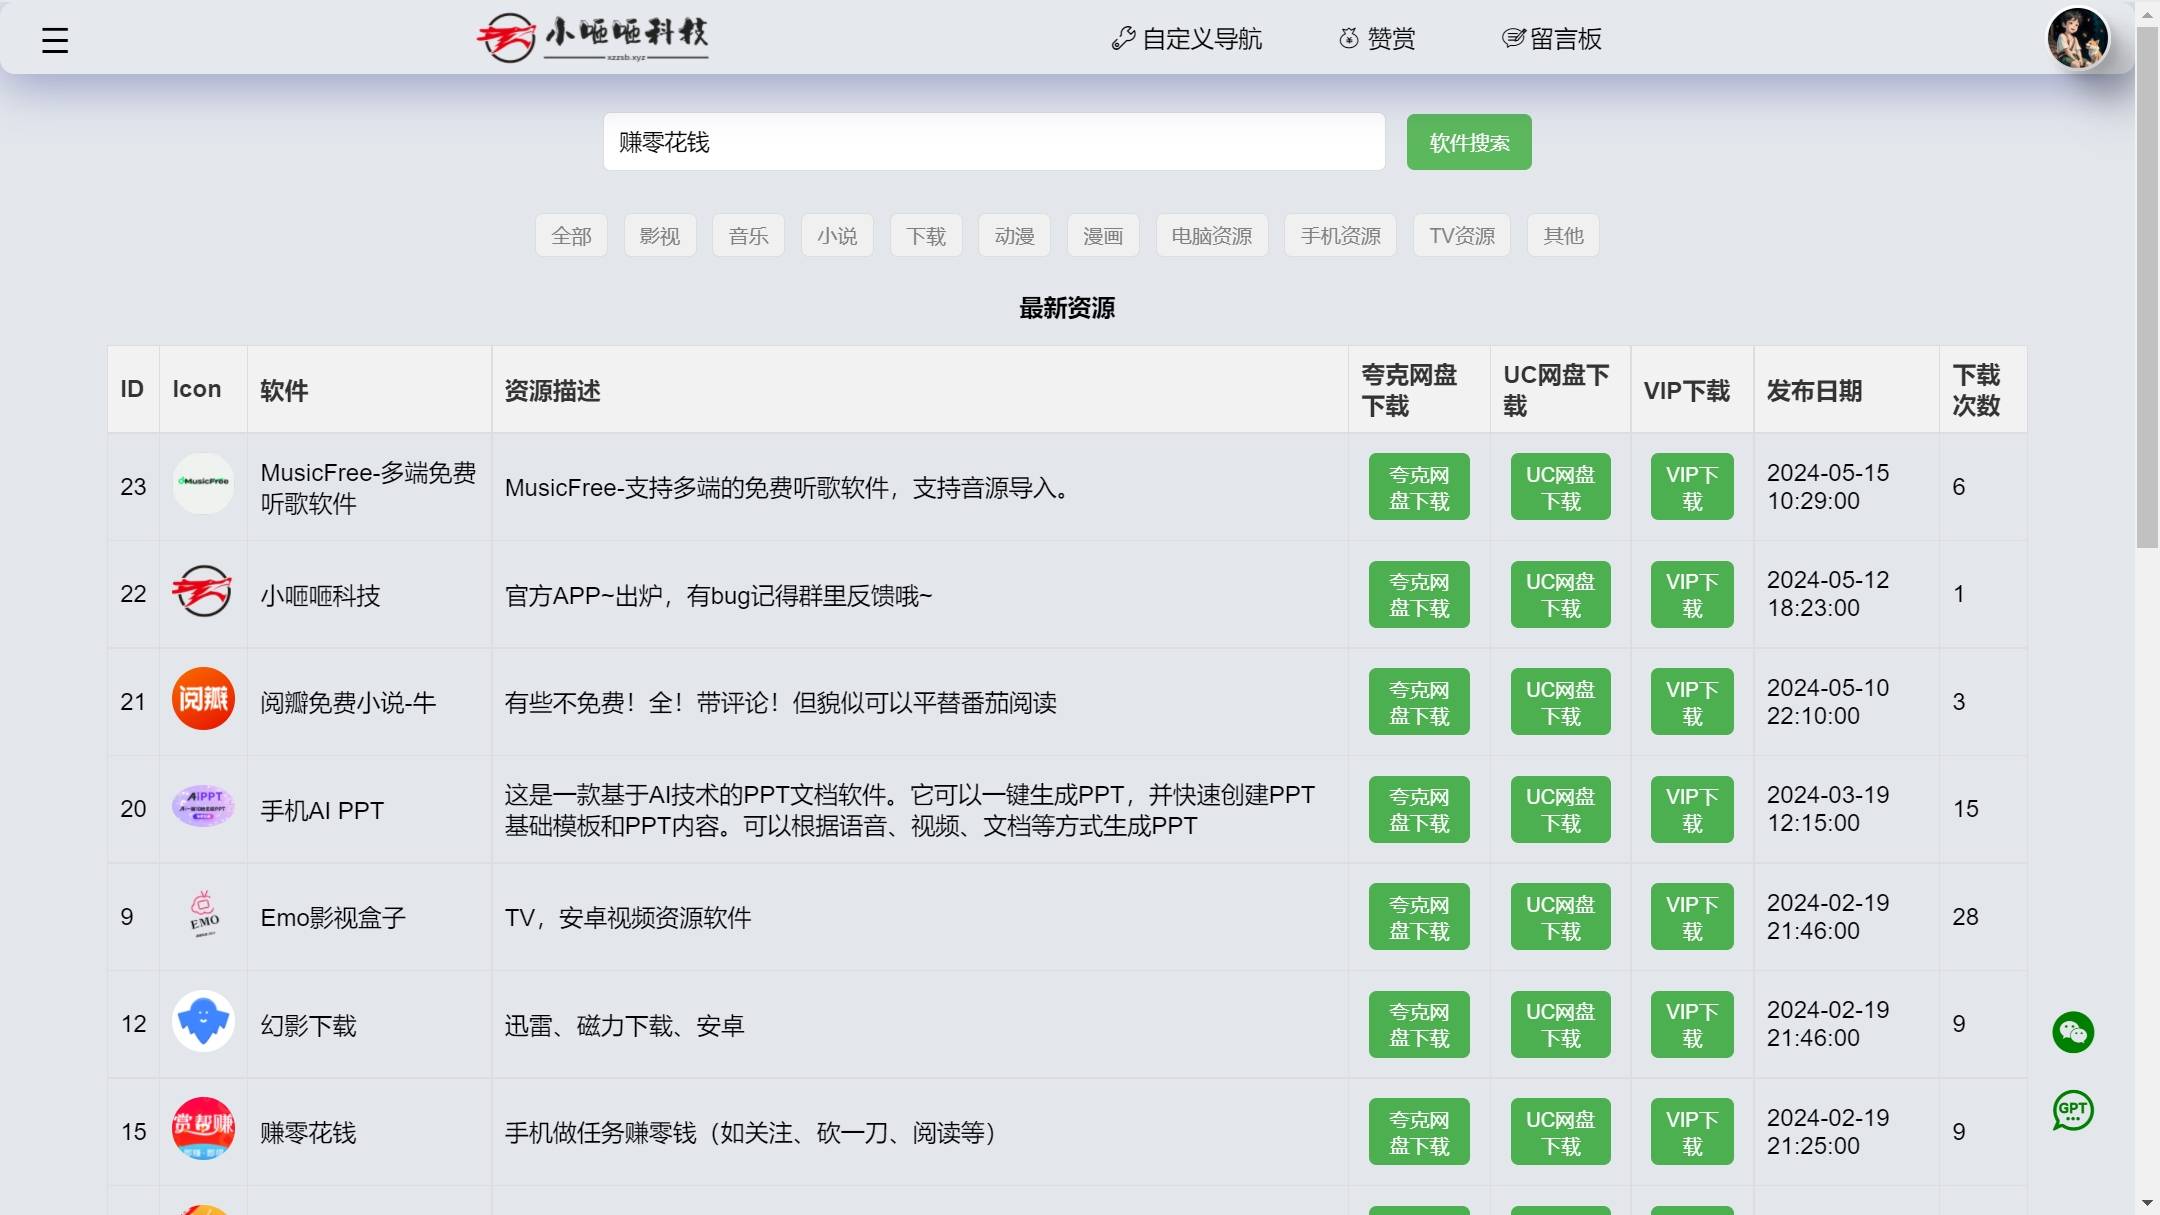Click VIP下载 for Emo影视盒子 row

coord(1692,917)
